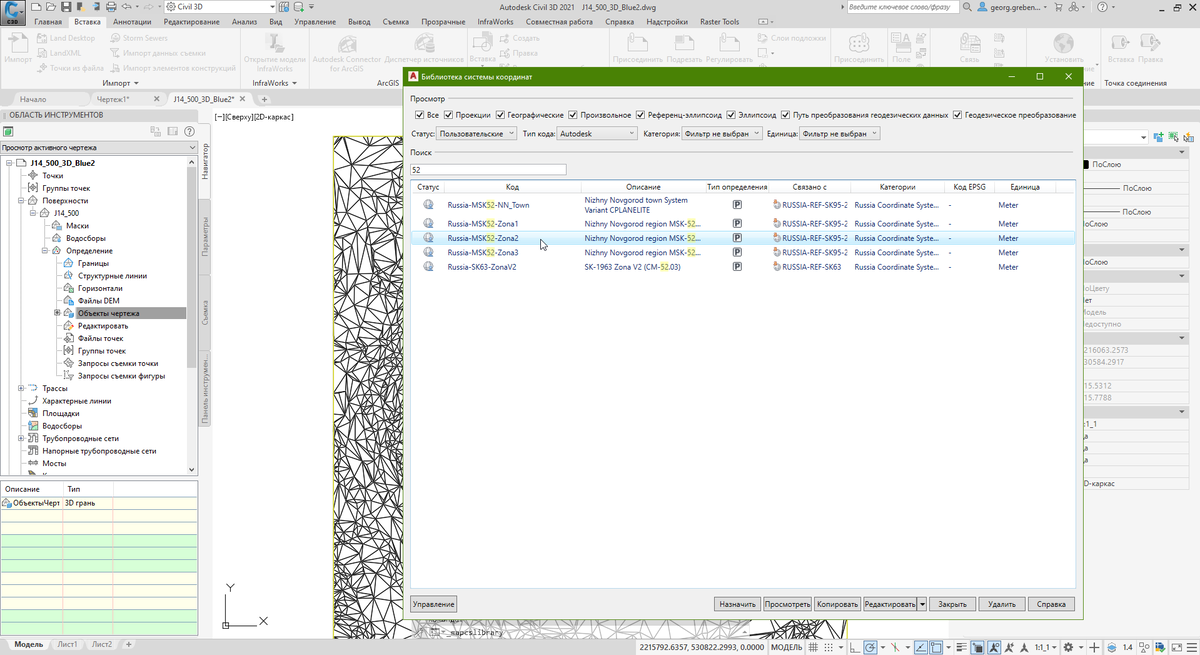Click the Save icon in quick access toolbar
Image resolution: width=1200 pixels, height=655 pixels.
click(65, 7)
